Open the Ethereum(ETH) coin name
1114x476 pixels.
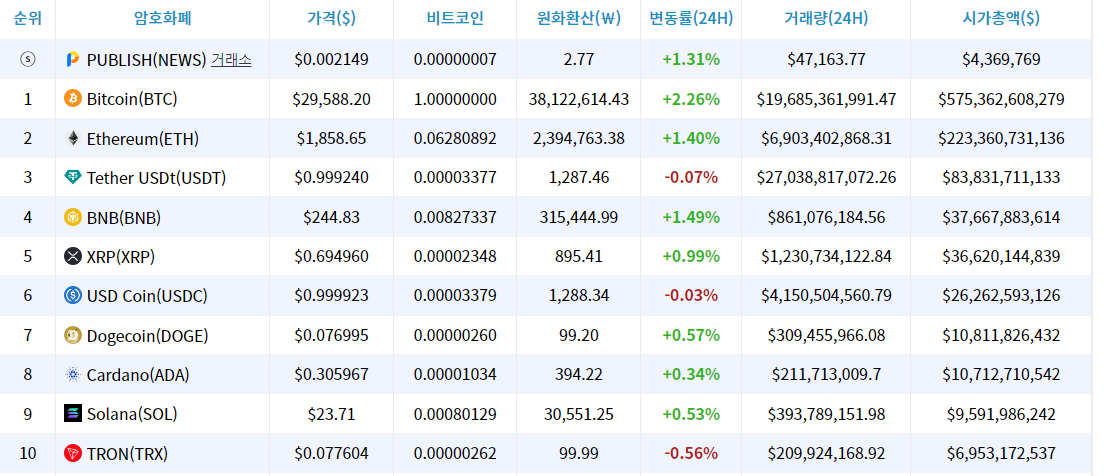click(143, 139)
